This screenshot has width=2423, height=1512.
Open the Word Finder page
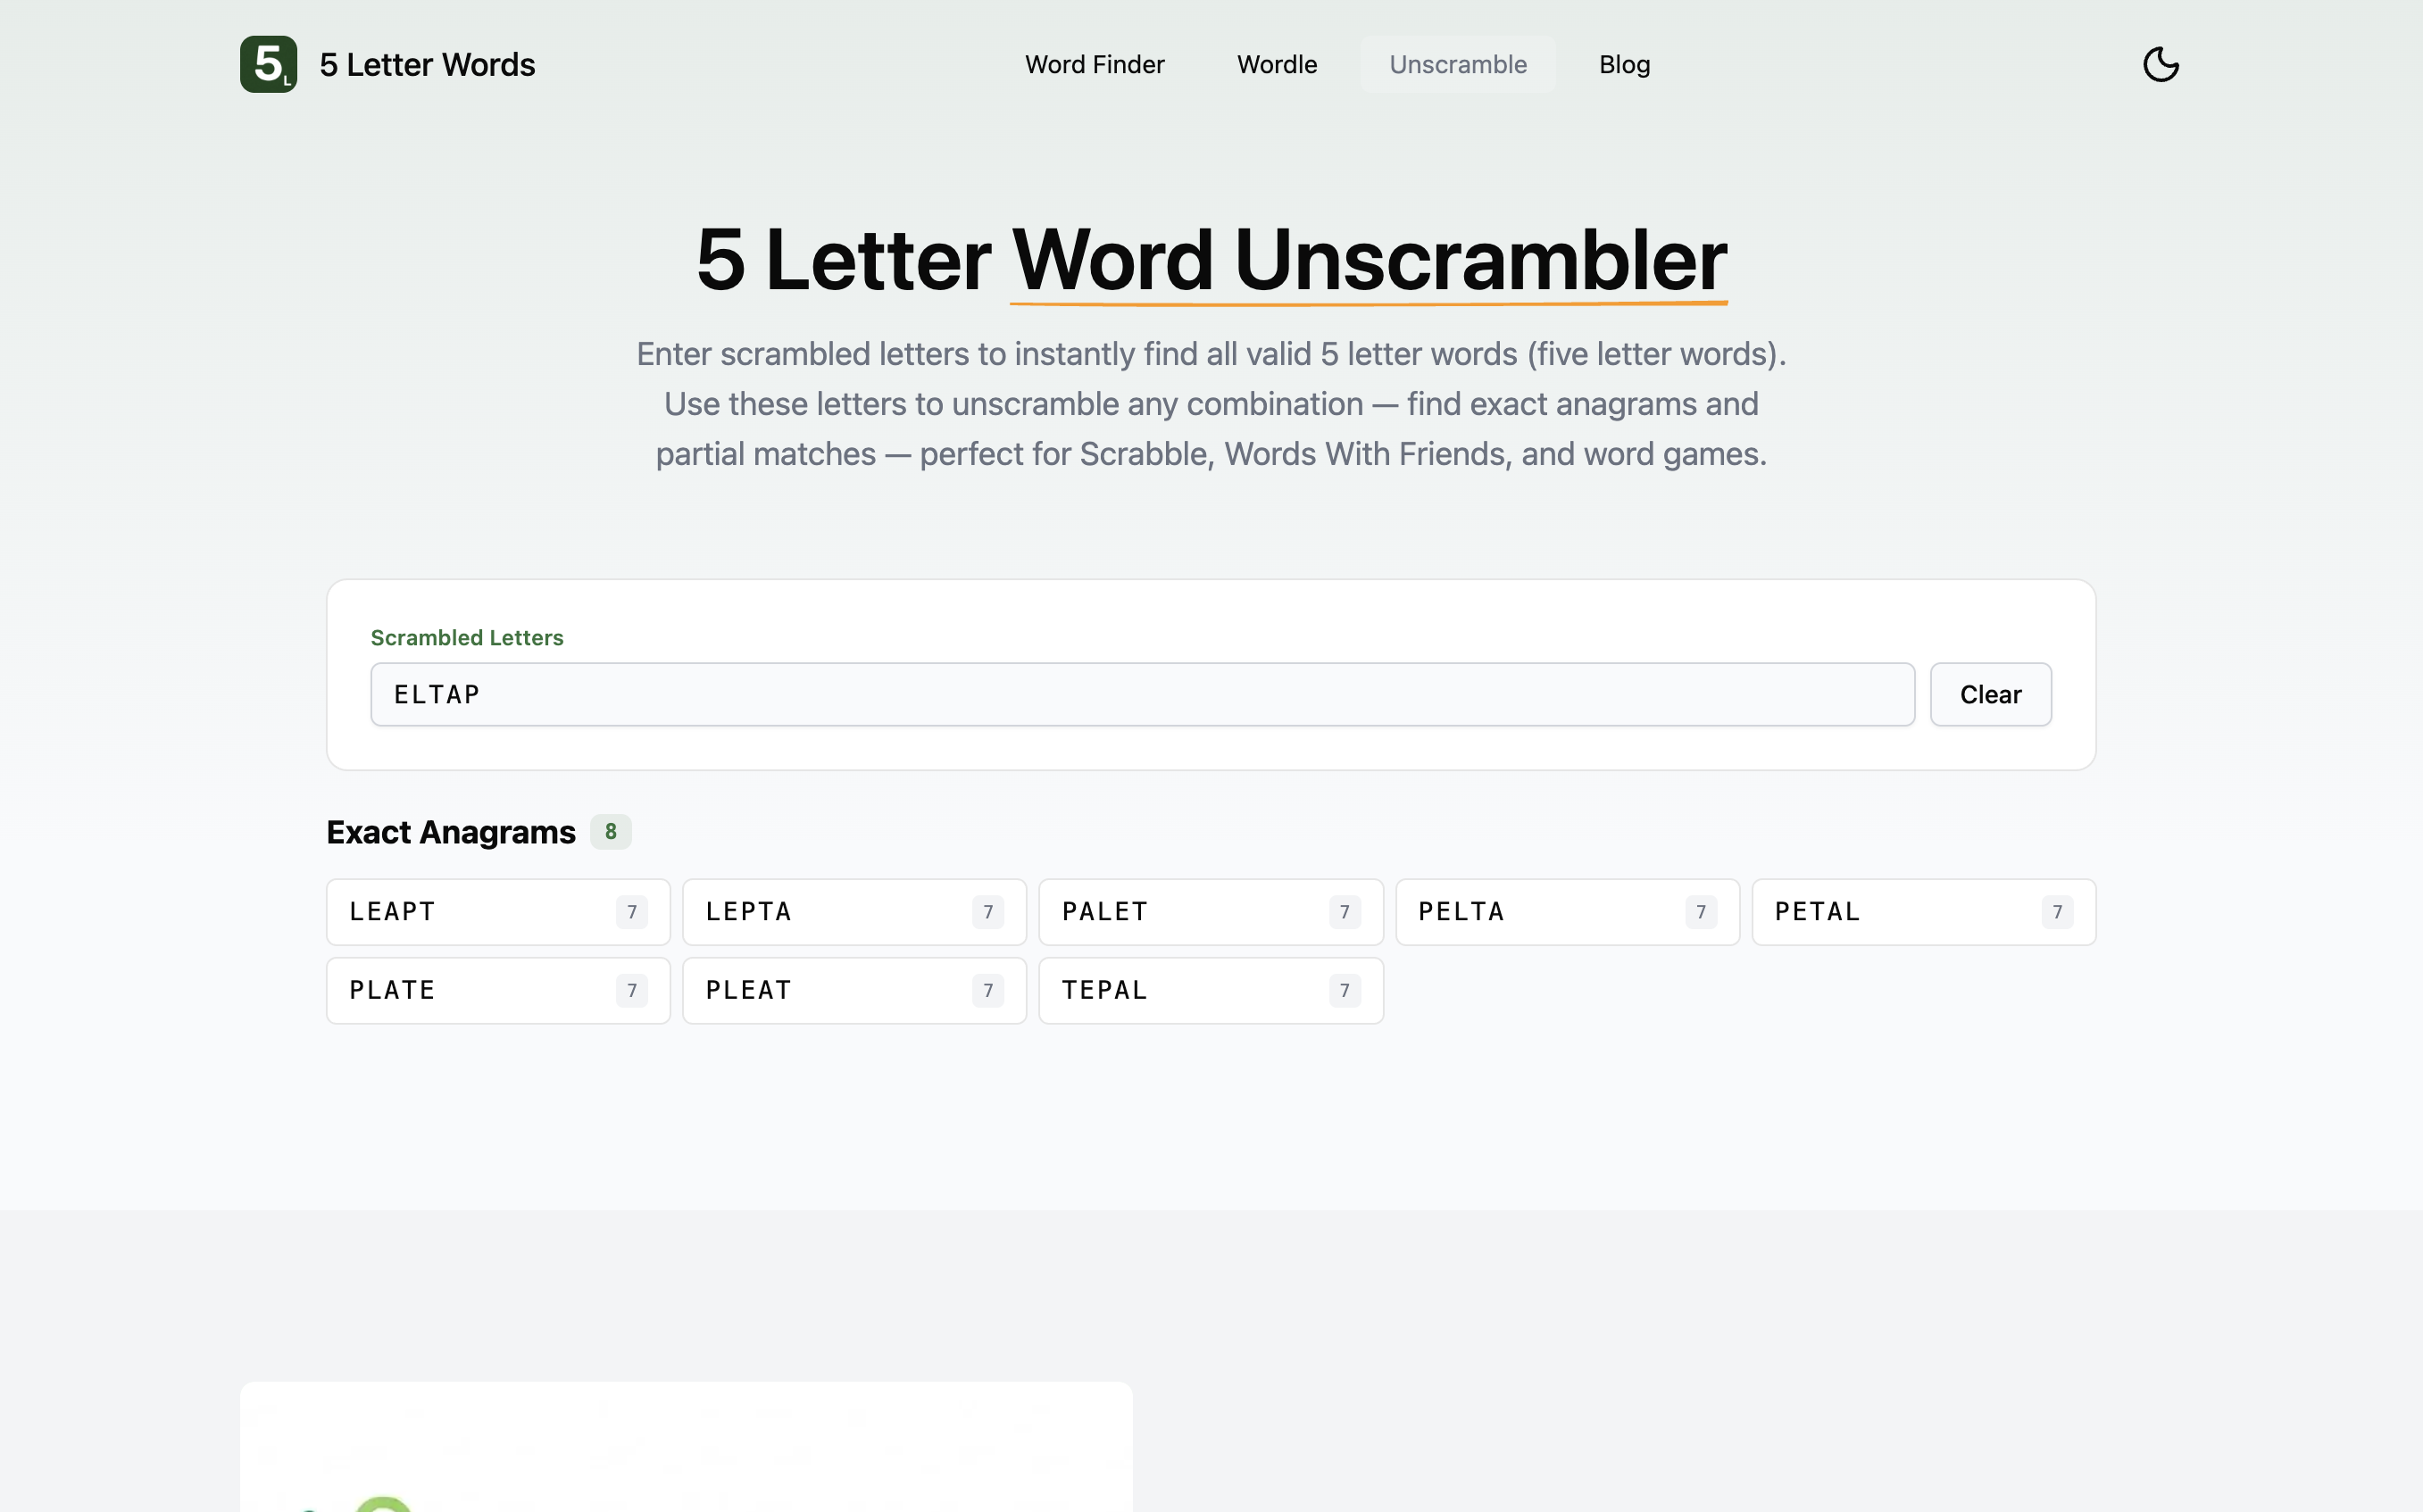coord(1094,64)
